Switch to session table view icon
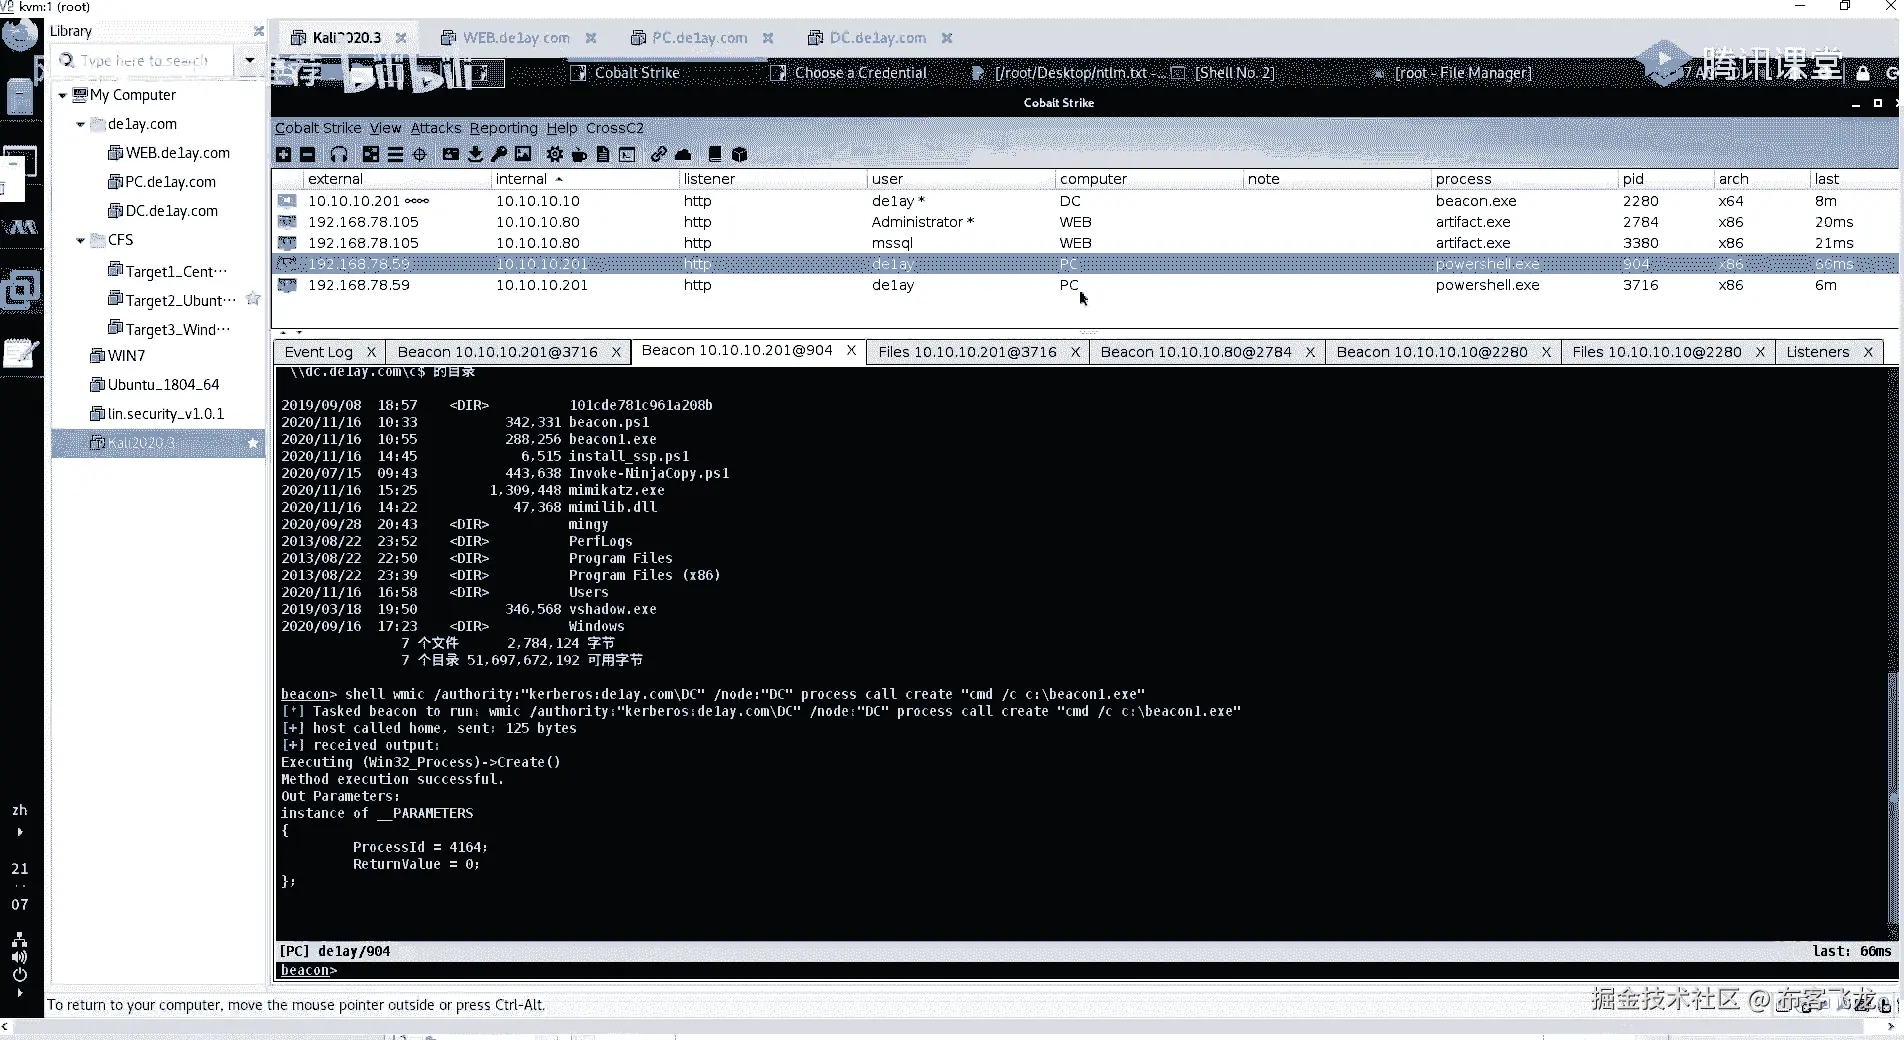This screenshot has height=1040, width=1904. tap(395, 154)
